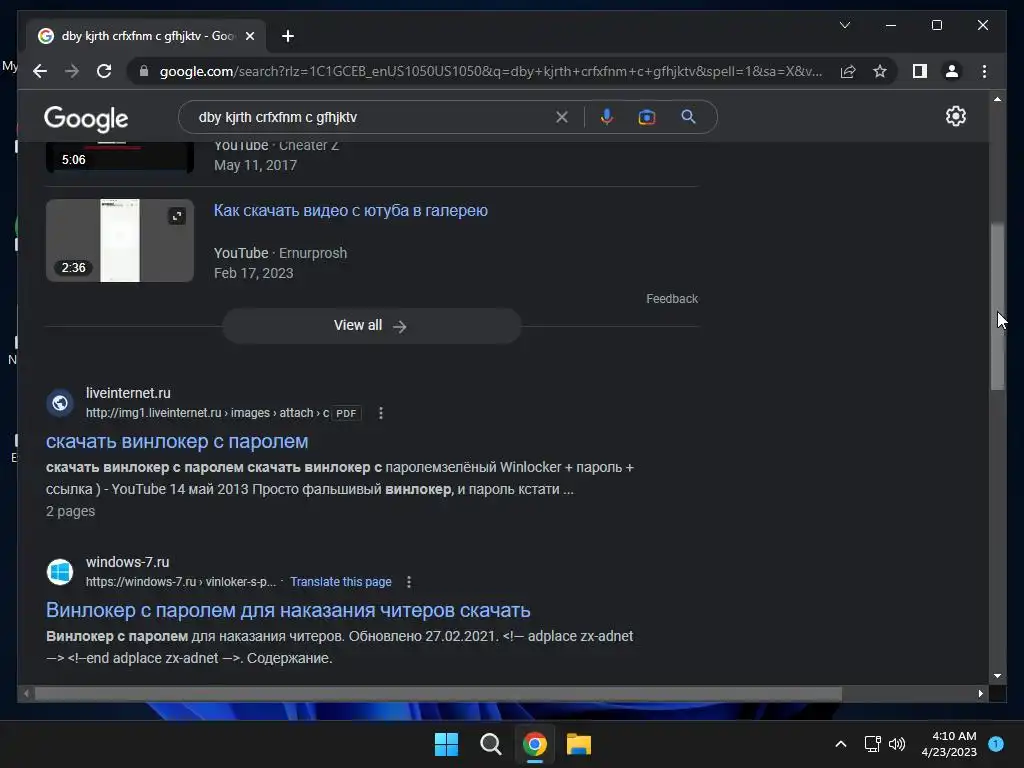This screenshot has width=1024, height=768.
Task: Bookmark this tab with the star
Action: pos(880,71)
